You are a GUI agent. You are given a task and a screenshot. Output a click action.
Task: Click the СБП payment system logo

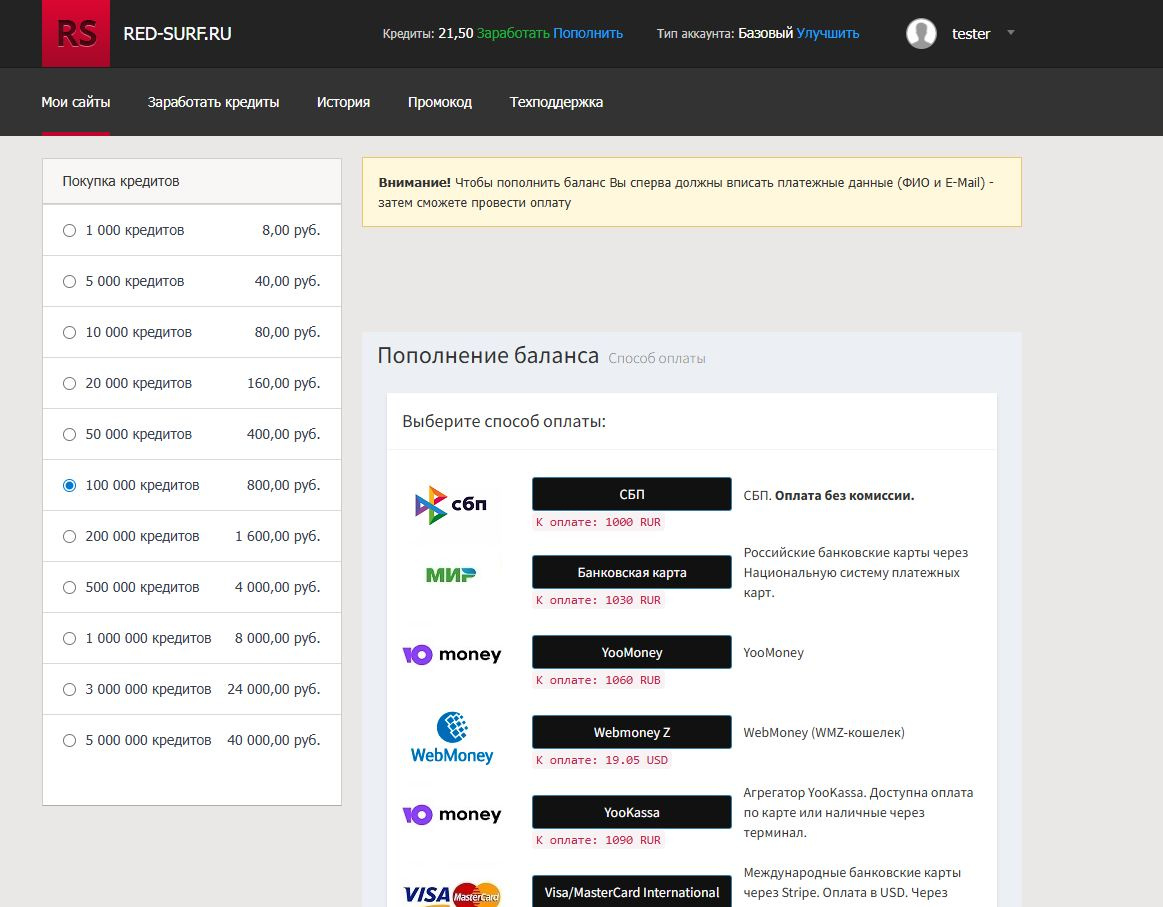(x=451, y=505)
